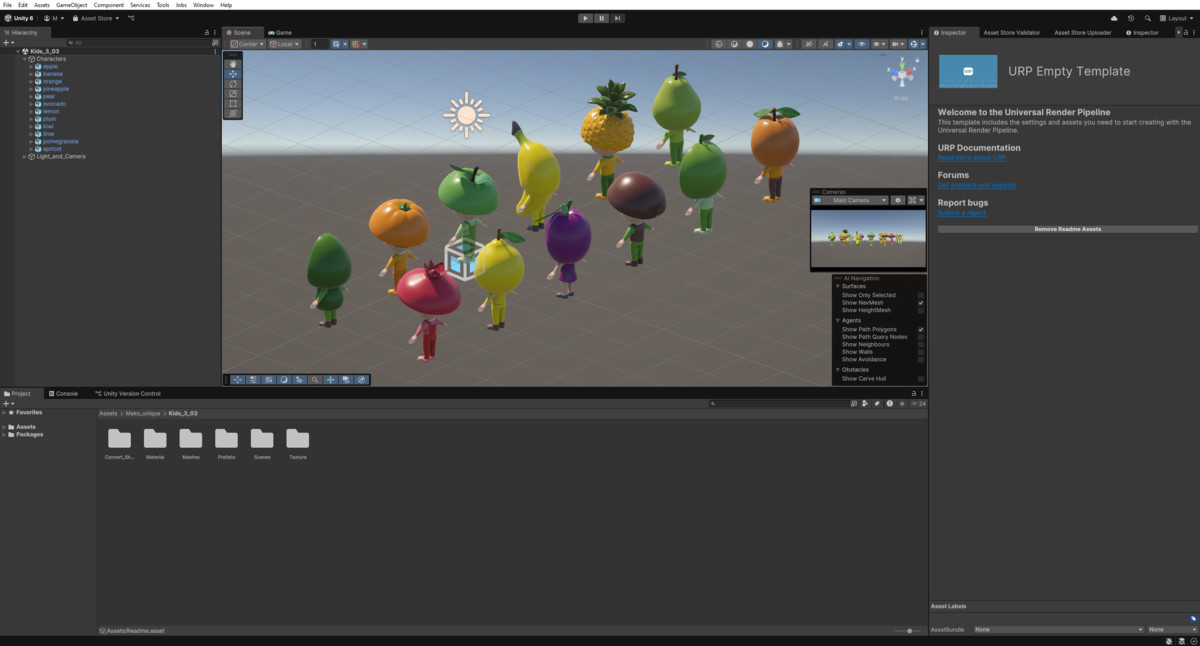Image resolution: width=1200 pixels, height=646 pixels.
Task: Open the Window menu
Action: click(x=203, y=5)
